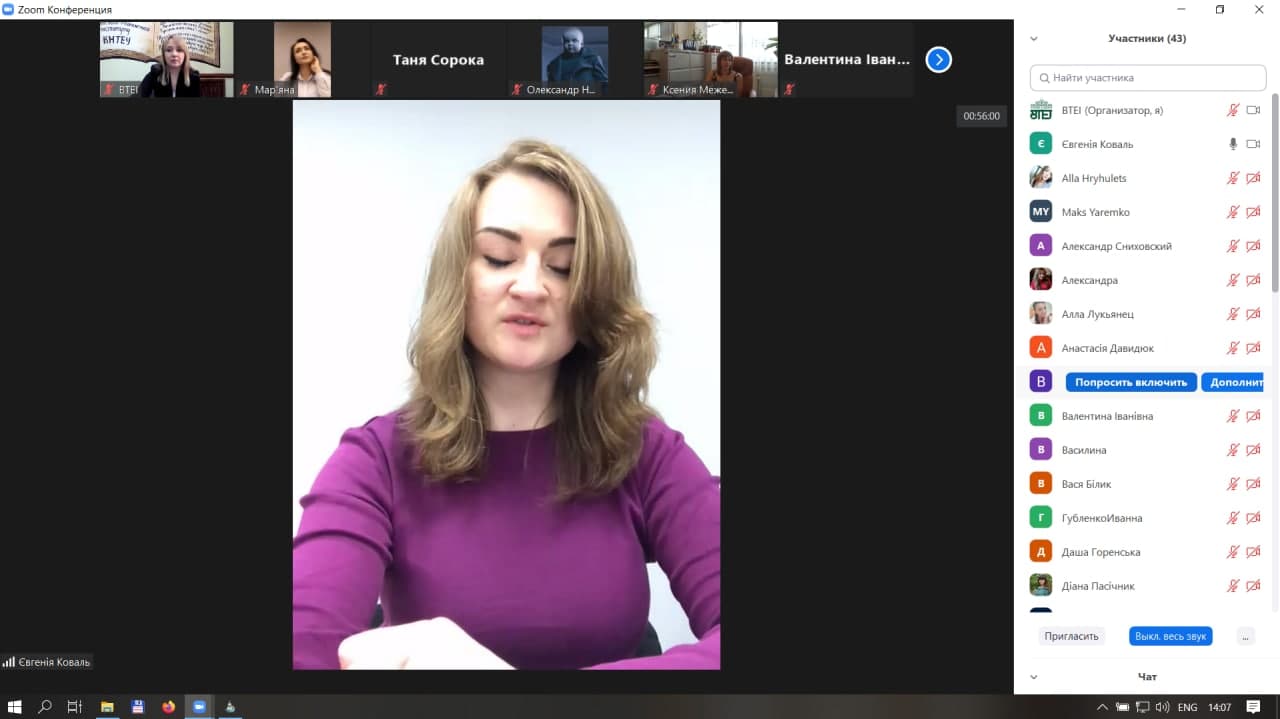
Task: Click muted mic icon for Діана Пасічник
Action: click(1233, 586)
